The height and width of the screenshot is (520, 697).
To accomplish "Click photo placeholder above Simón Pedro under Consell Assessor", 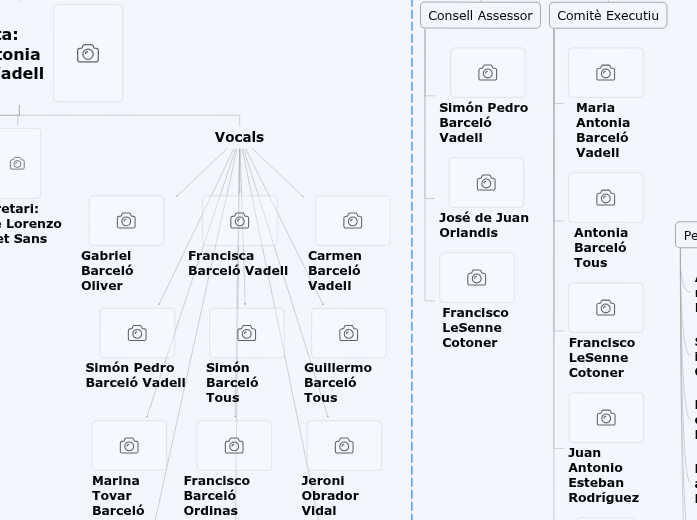I will pyautogui.click(x=487, y=73).
